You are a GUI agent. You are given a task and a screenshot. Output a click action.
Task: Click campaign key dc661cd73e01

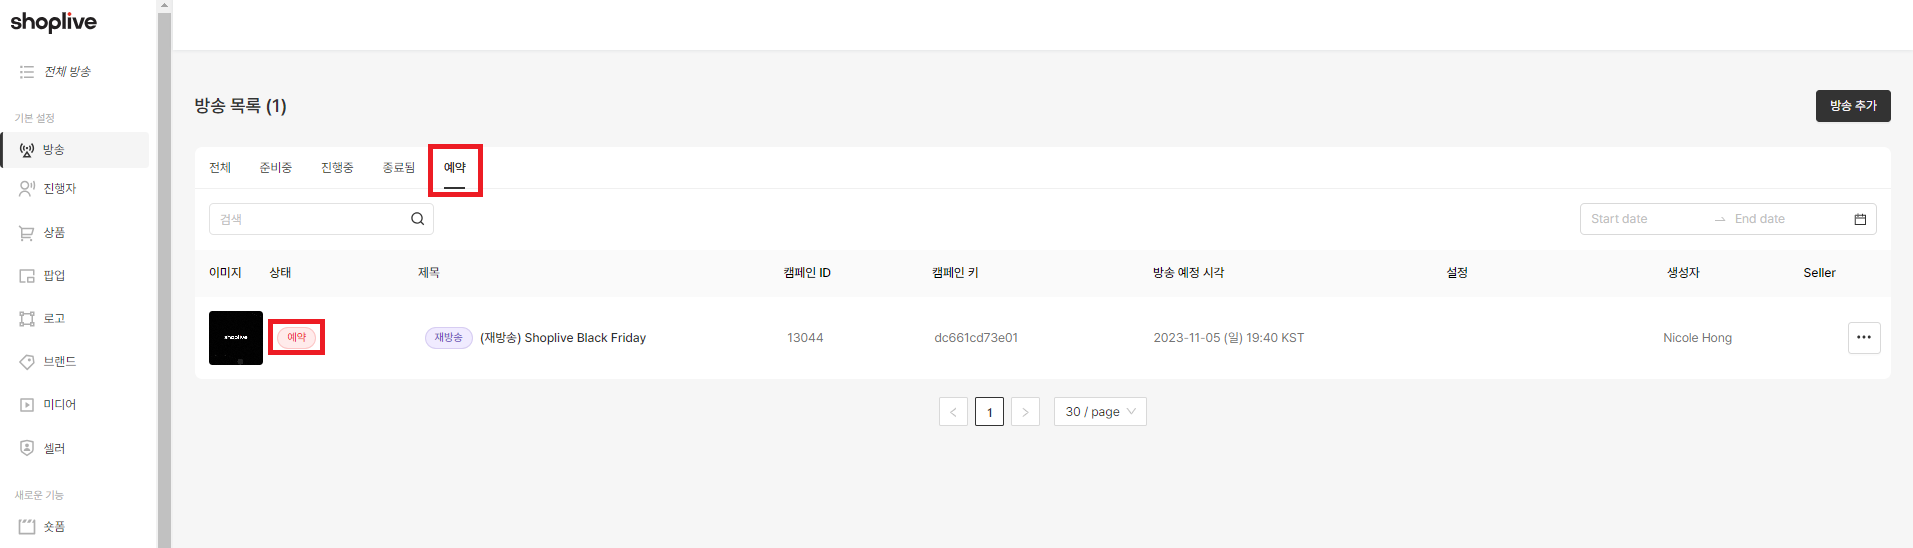[x=976, y=338]
